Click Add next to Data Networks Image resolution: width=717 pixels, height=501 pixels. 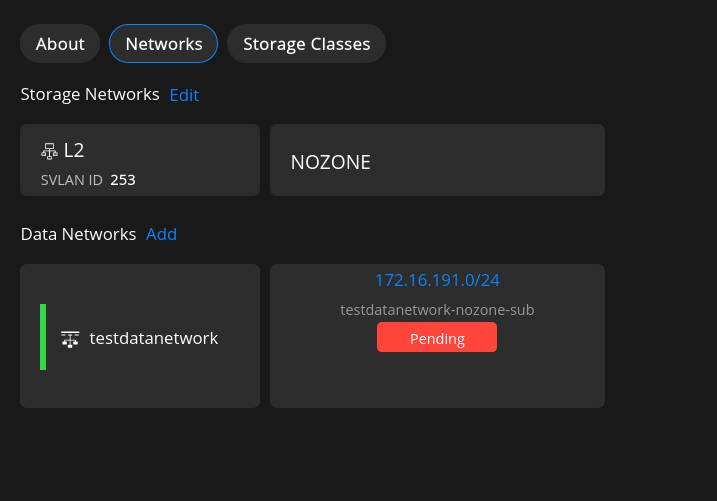point(161,235)
